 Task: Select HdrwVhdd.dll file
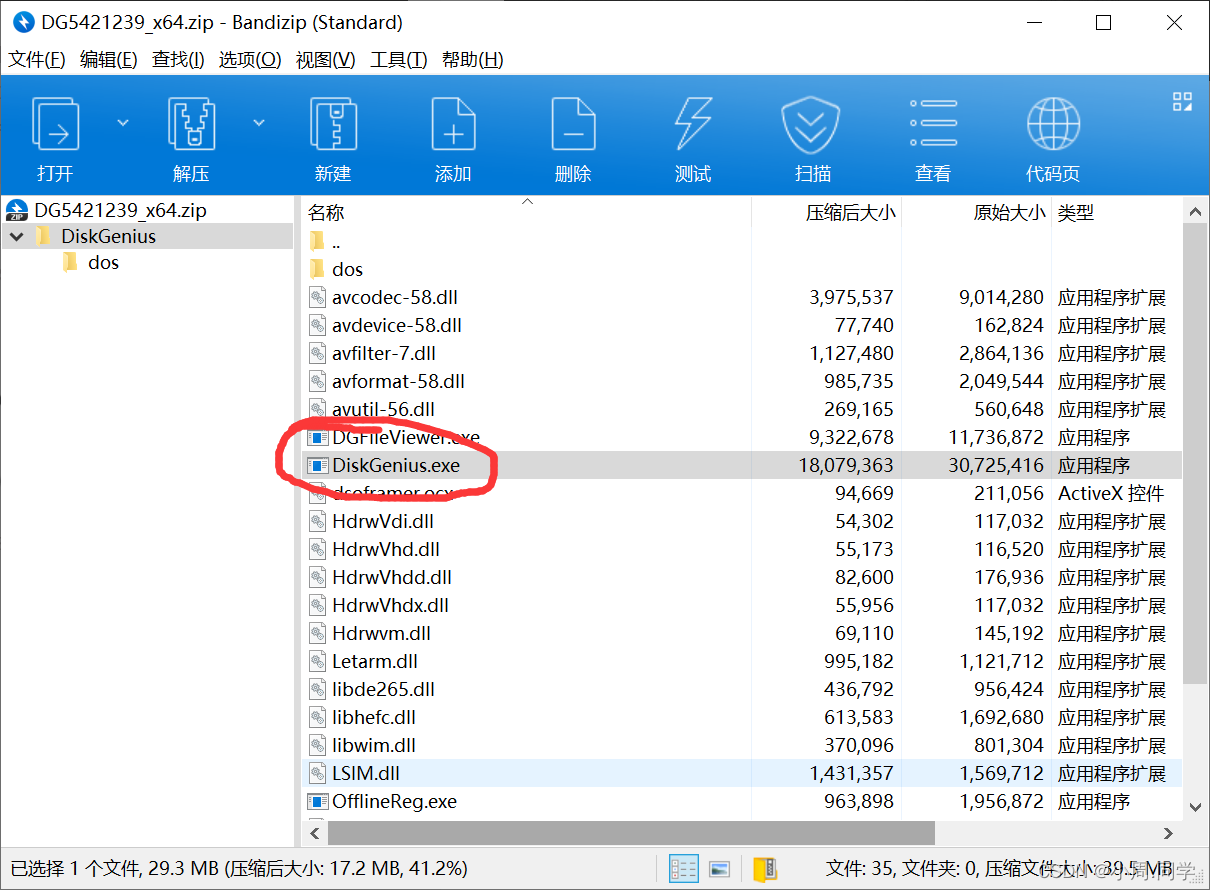[x=392, y=577]
